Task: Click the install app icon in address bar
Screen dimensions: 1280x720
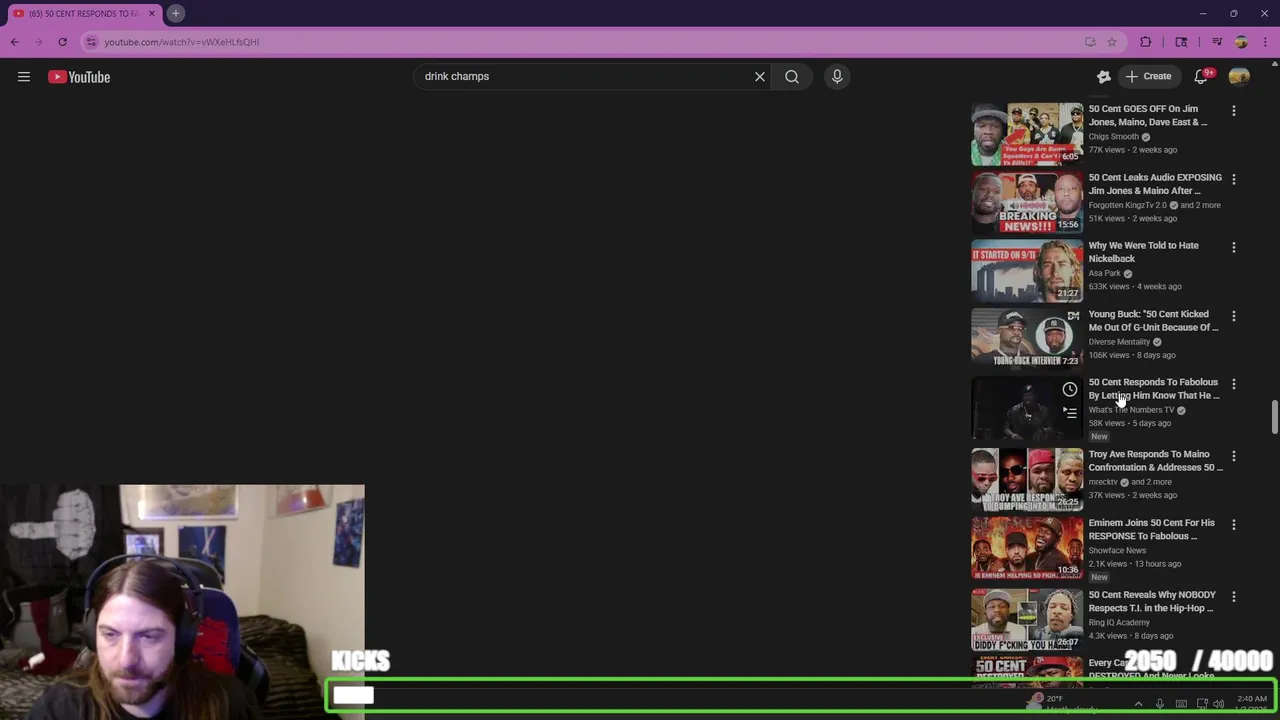Action: [x=1090, y=42]
